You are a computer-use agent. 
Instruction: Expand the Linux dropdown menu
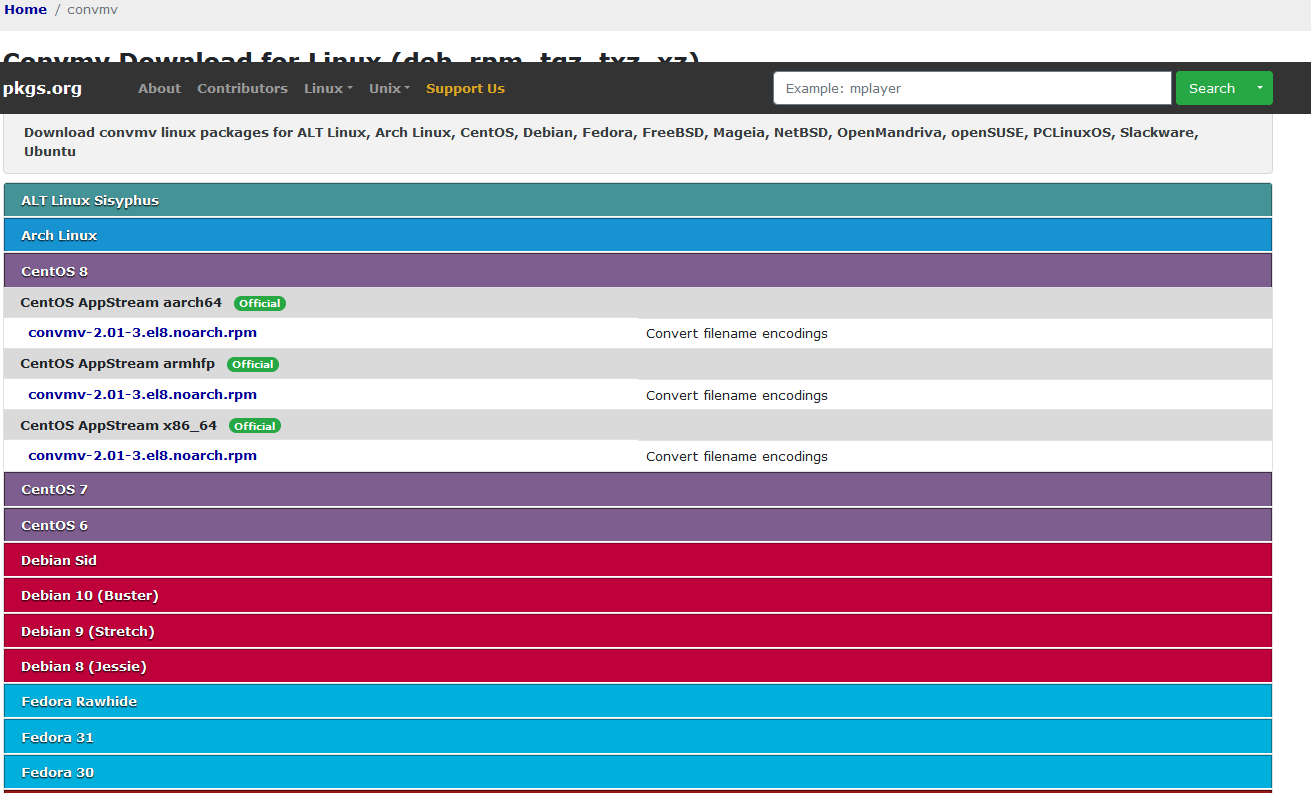tap(328, 88)
